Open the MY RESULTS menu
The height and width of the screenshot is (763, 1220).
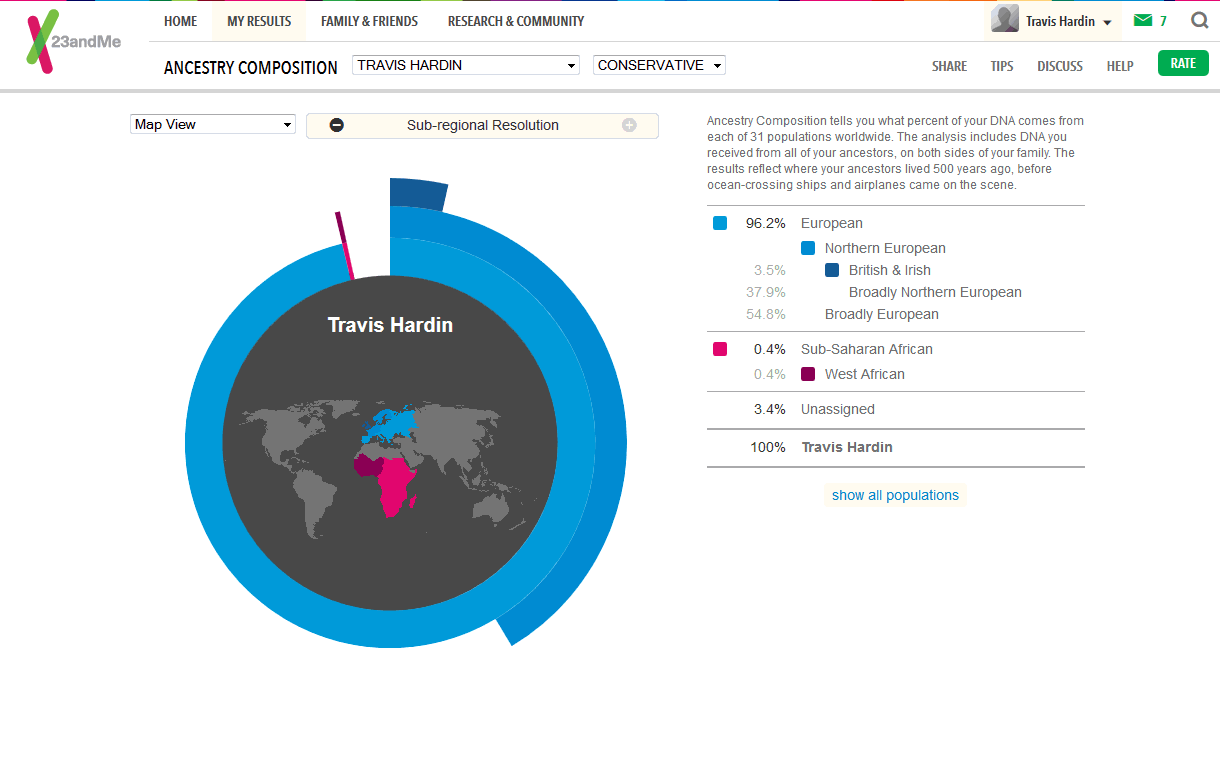pos(259,21)
